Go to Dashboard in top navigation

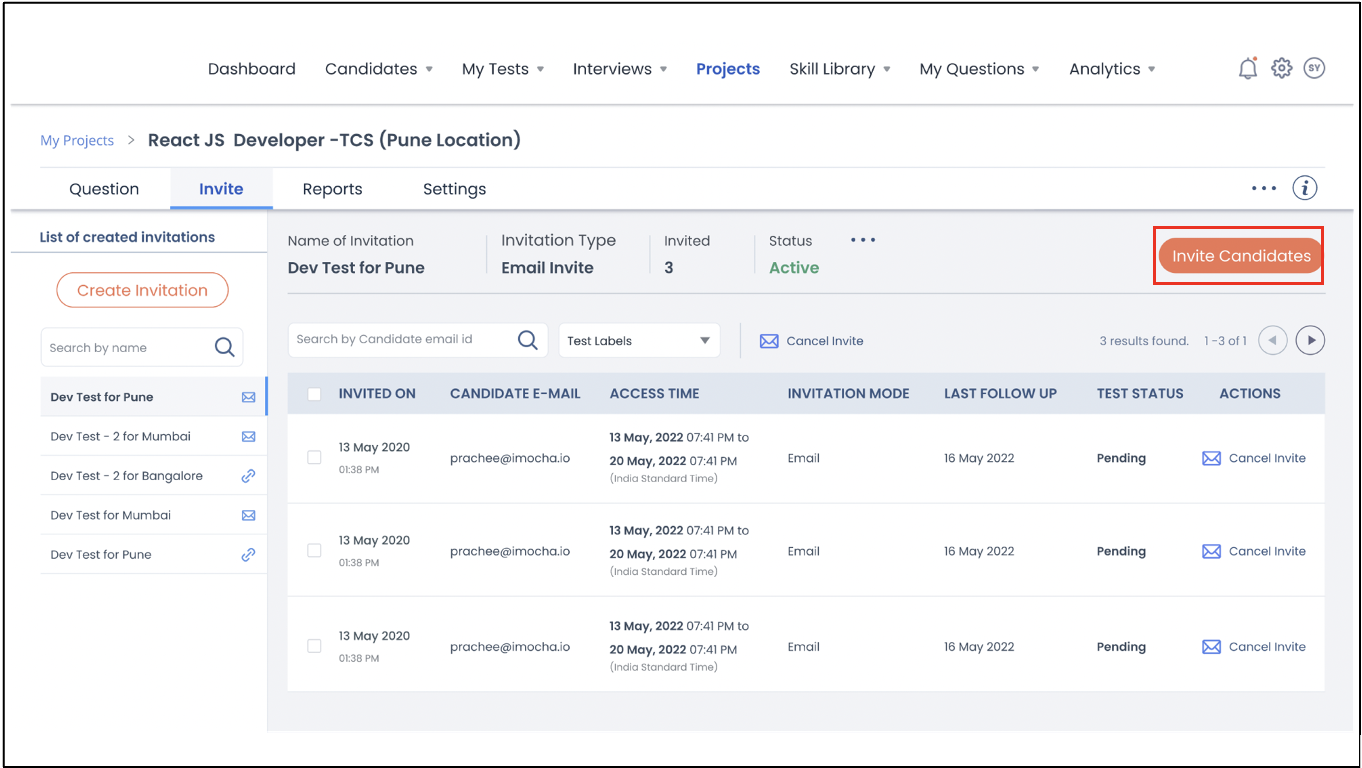tap(252, 69)
